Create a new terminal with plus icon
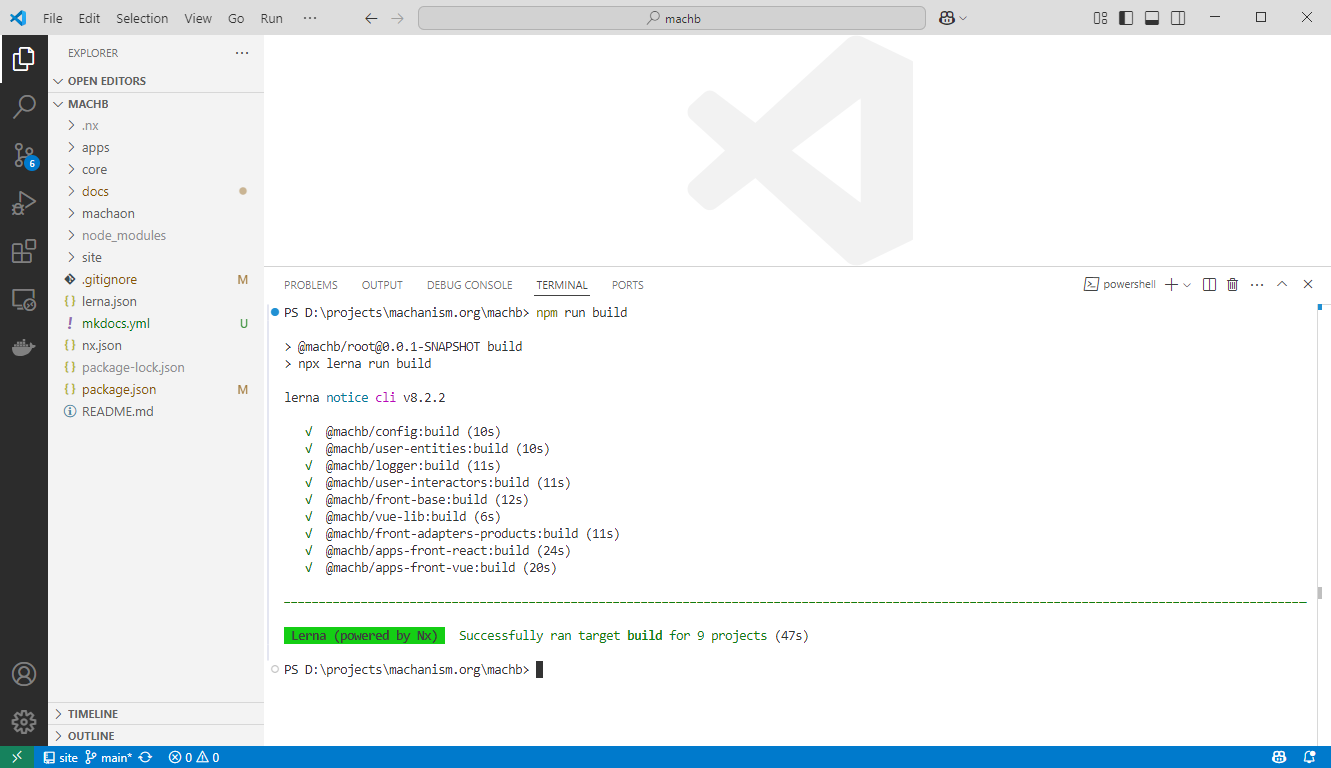This screenshot has width=1331, height=768. (x=1172, y=285)
